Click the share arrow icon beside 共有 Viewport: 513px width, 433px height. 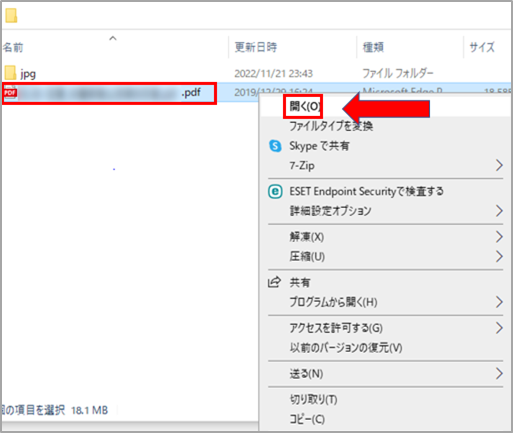(275, 282)
